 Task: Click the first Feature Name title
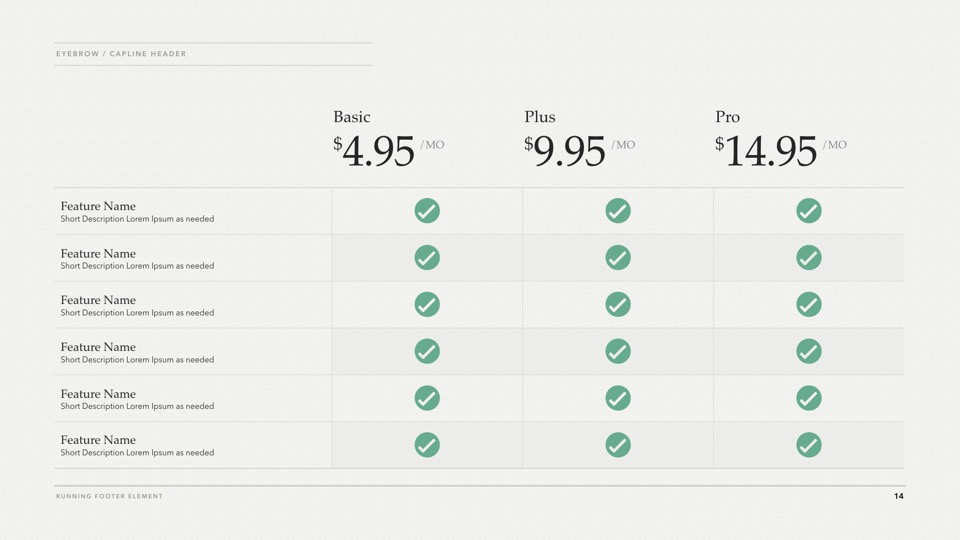98,206
